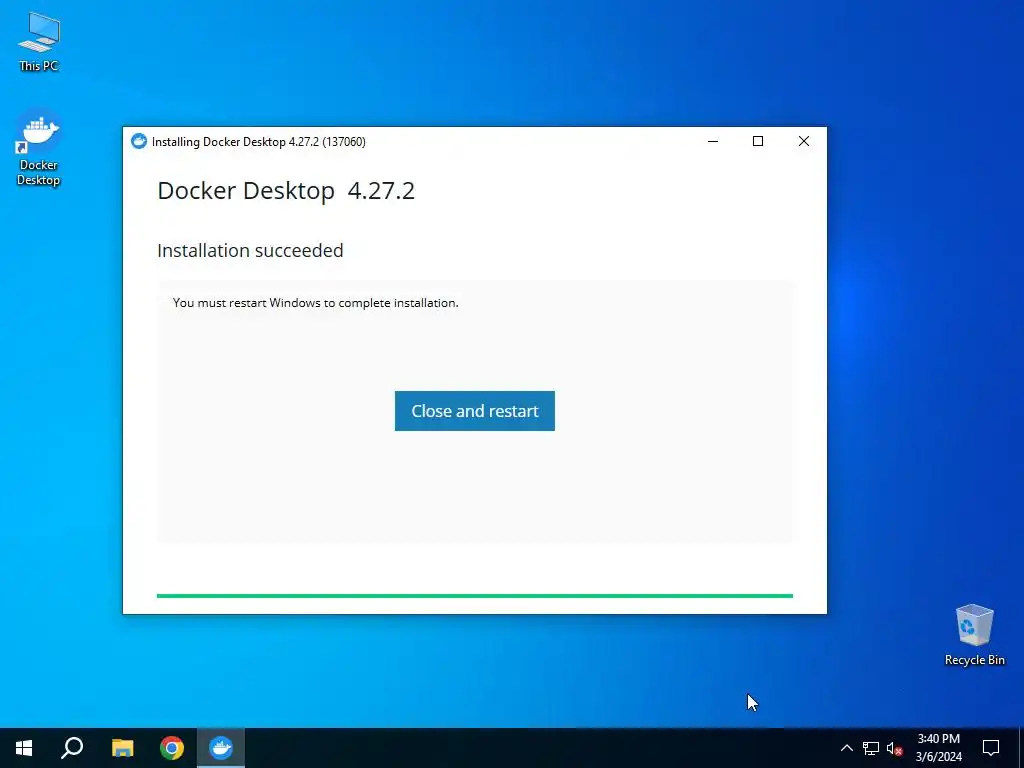Maximize the Docker installer window
Viewport: 1024px width, 768px height.
pyautogui.click(x=758, y=141)
